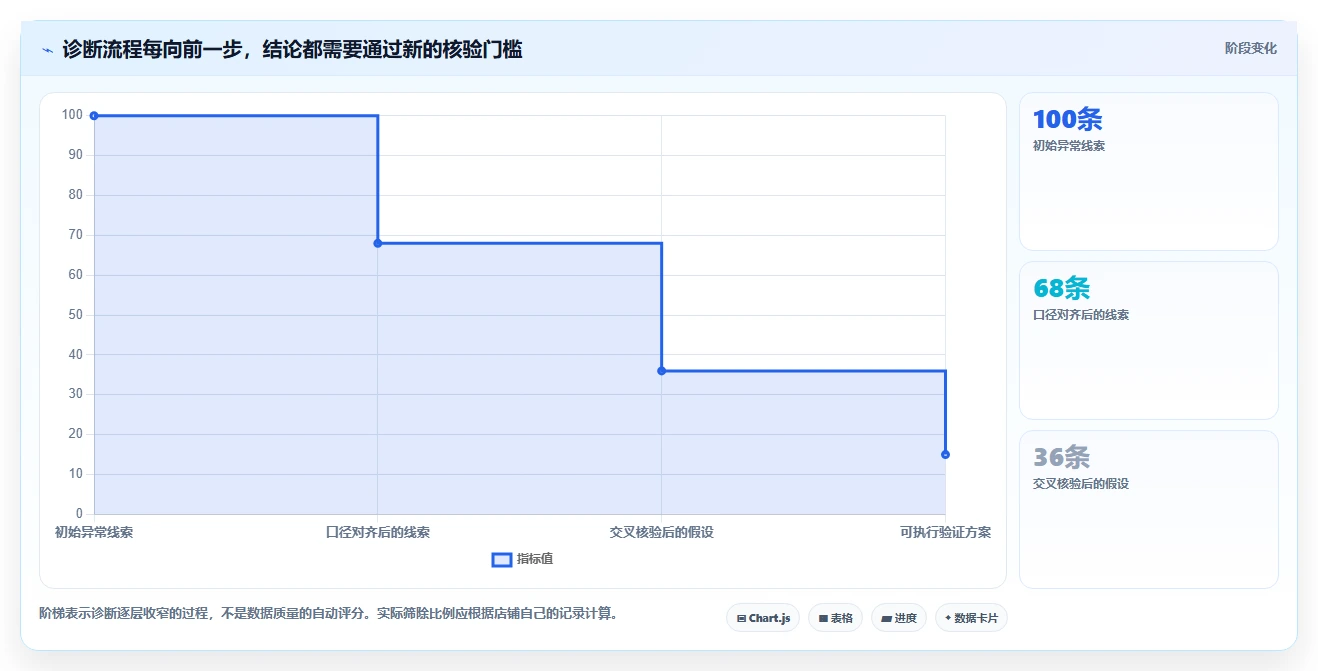The height and width of the screenshot is (671, 1318).
Task: Click the 初始异常线索 card caption
Action: coord(1069,146)
